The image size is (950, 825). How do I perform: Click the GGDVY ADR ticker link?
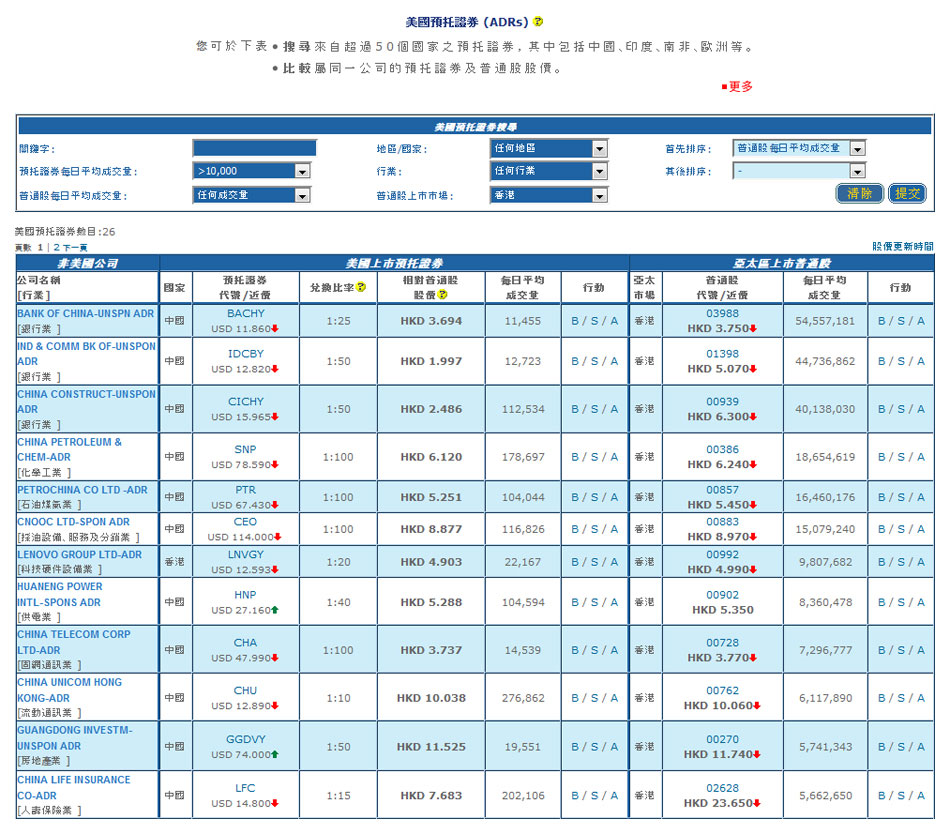click(x=245, y=740)
